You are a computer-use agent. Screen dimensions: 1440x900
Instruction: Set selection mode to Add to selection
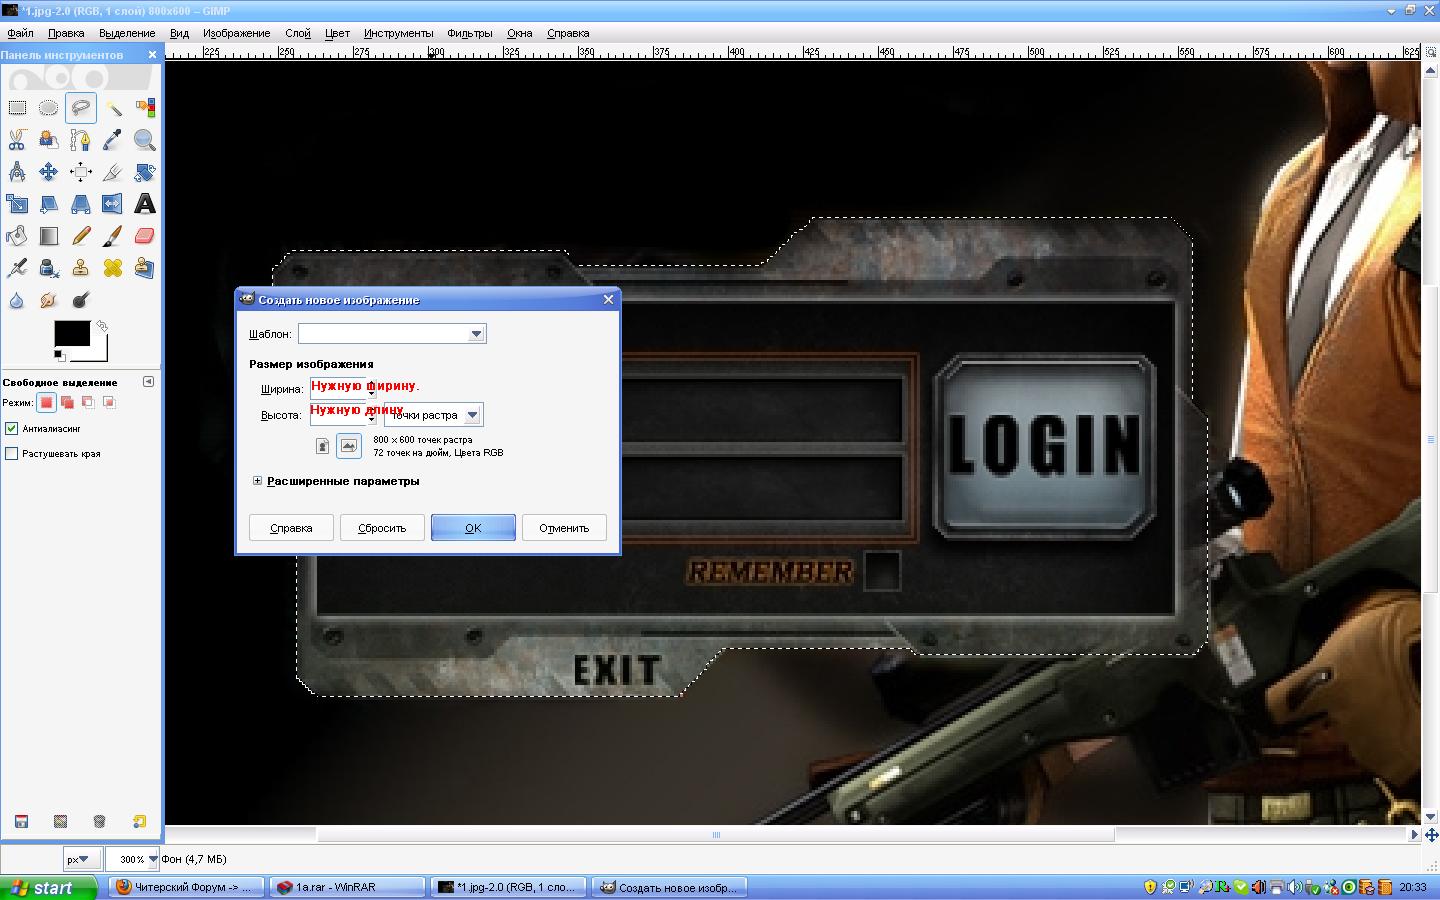click(67, 403)
